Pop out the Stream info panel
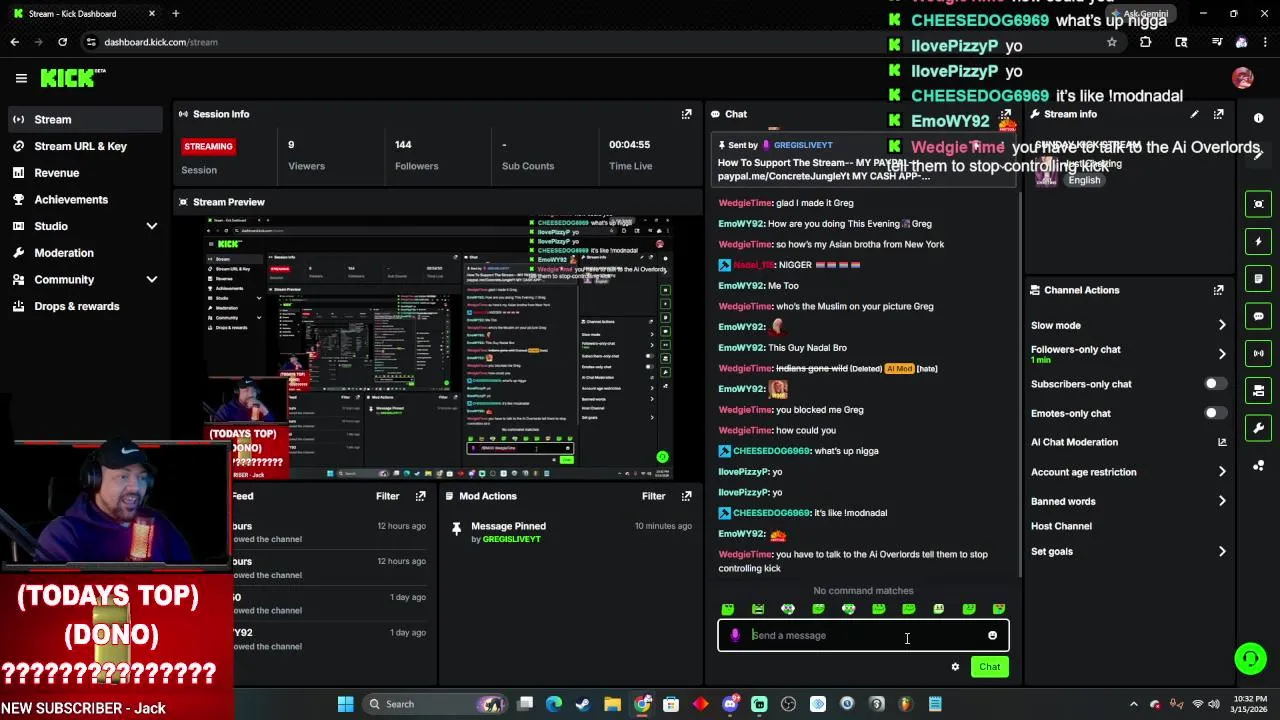The image size is (1280, 720). click(1218, 114)
